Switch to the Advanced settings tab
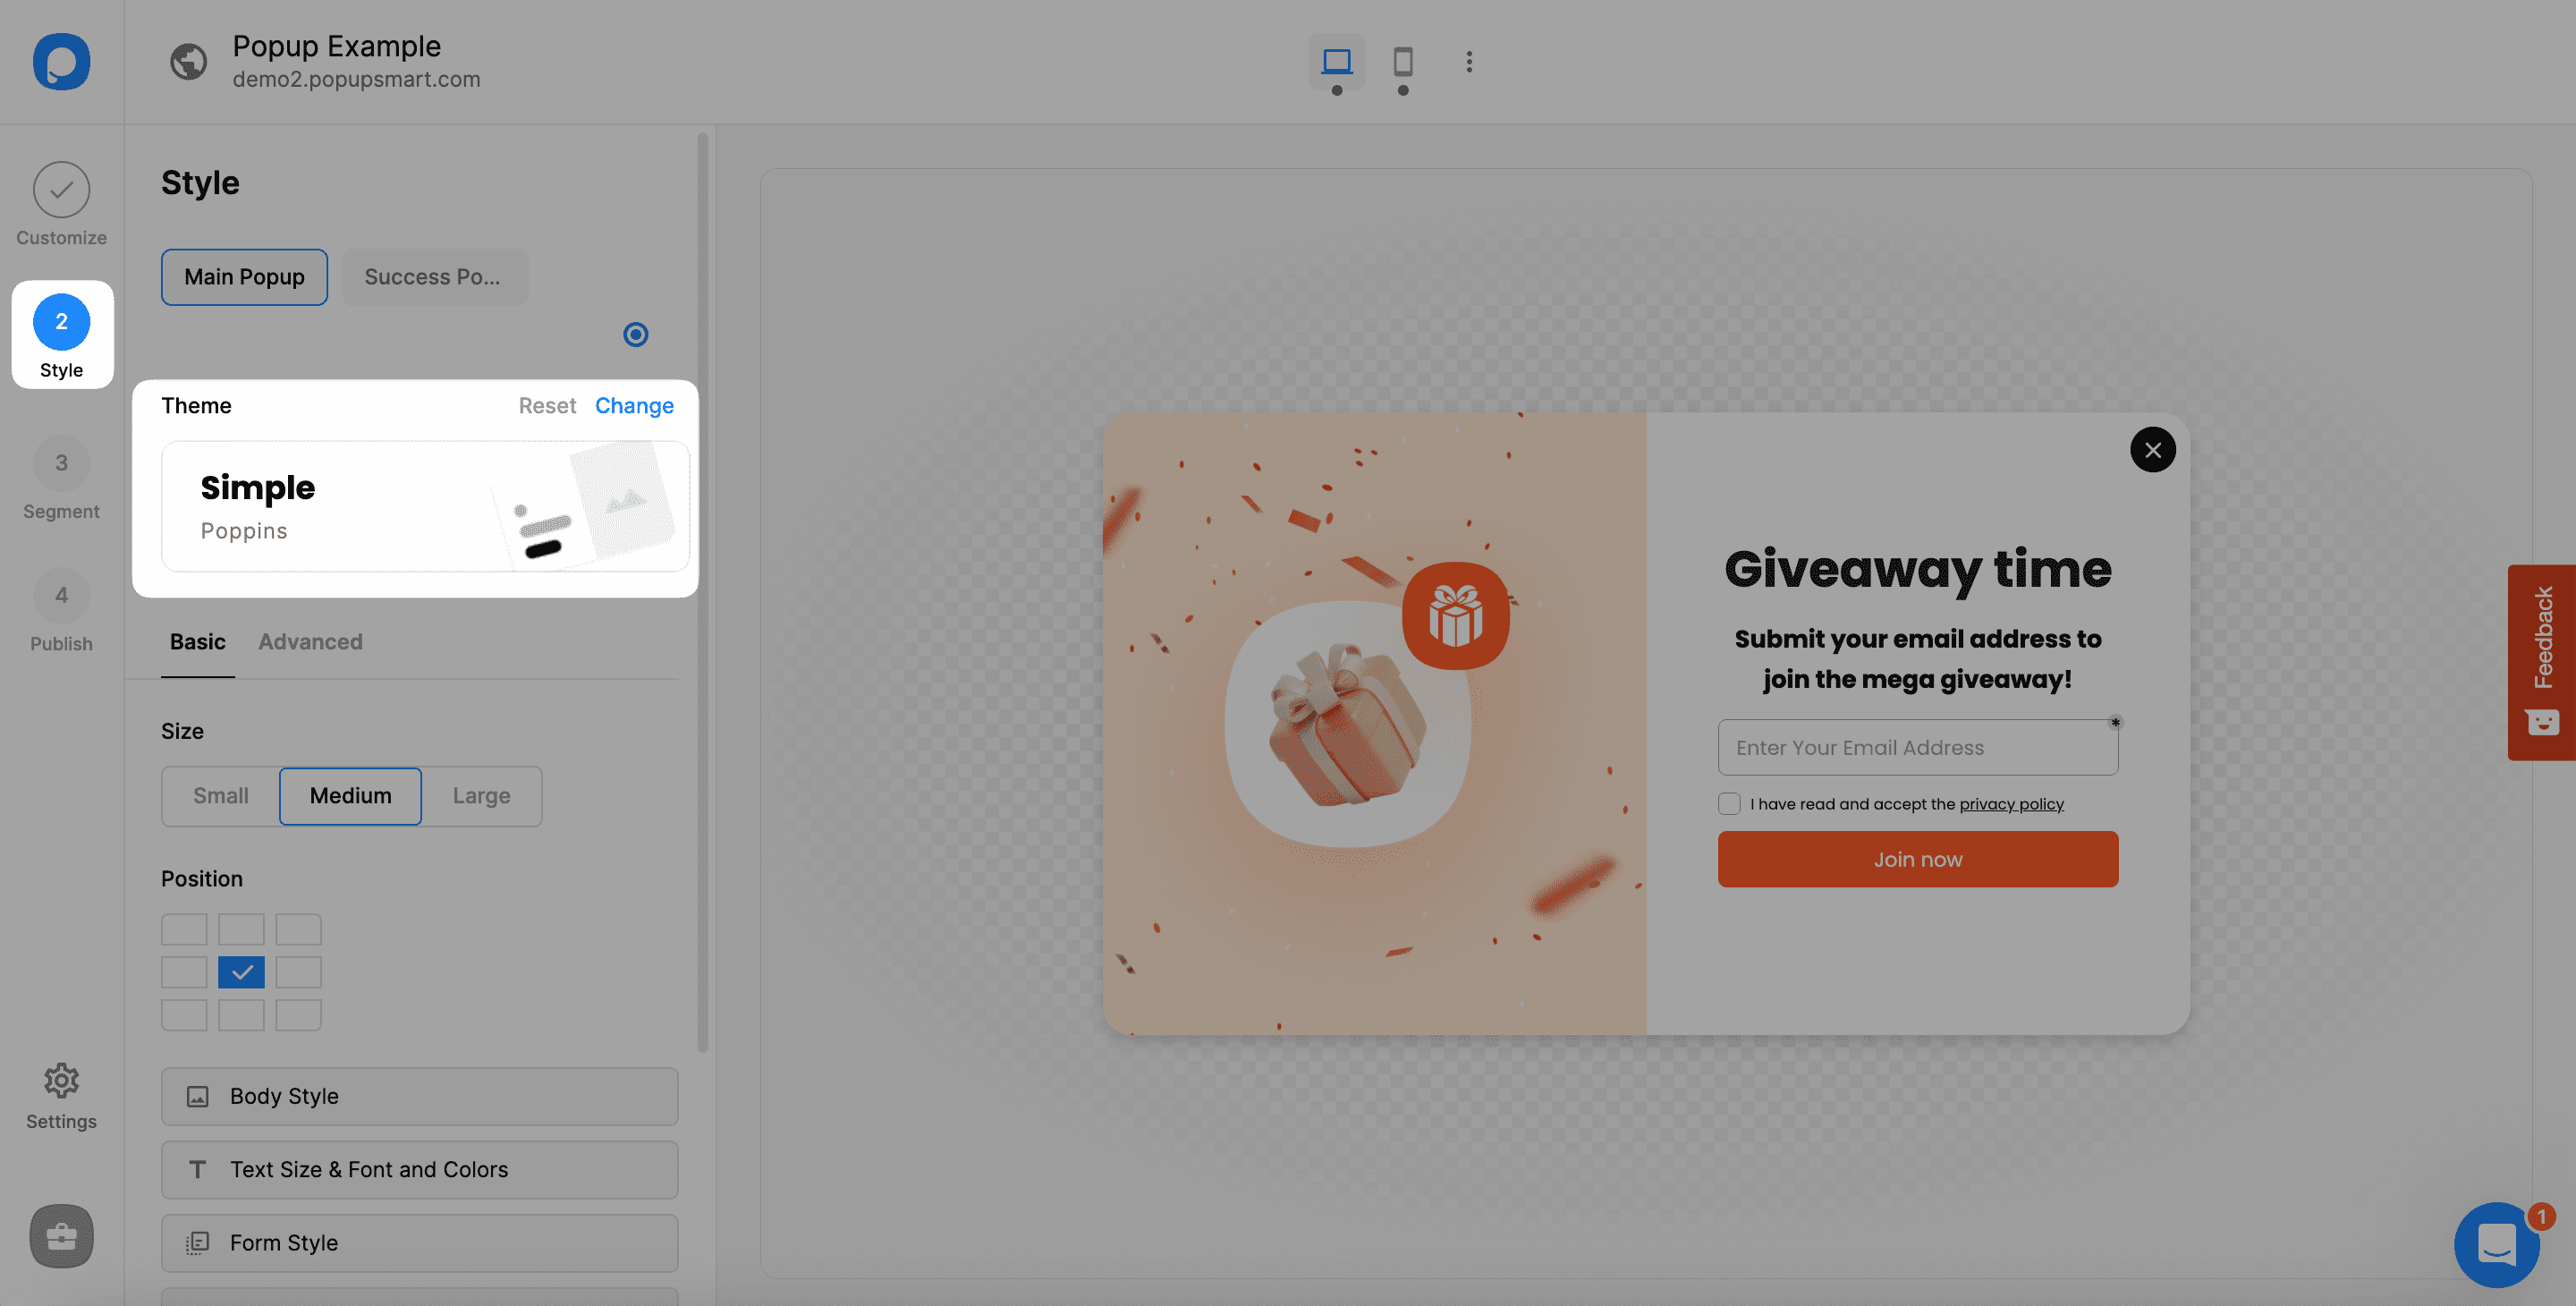The width and height of the screenshot is (2576, 1306). coord(309,641)
